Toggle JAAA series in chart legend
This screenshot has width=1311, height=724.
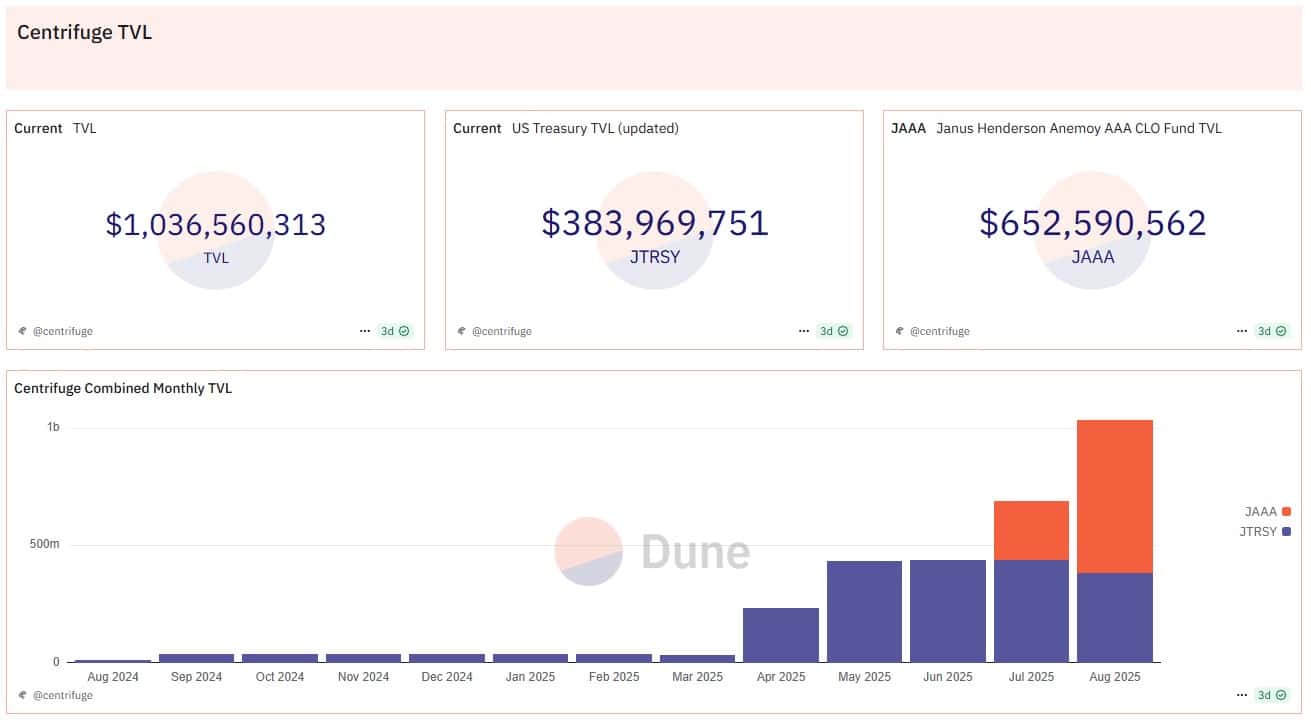[1267, 511]
